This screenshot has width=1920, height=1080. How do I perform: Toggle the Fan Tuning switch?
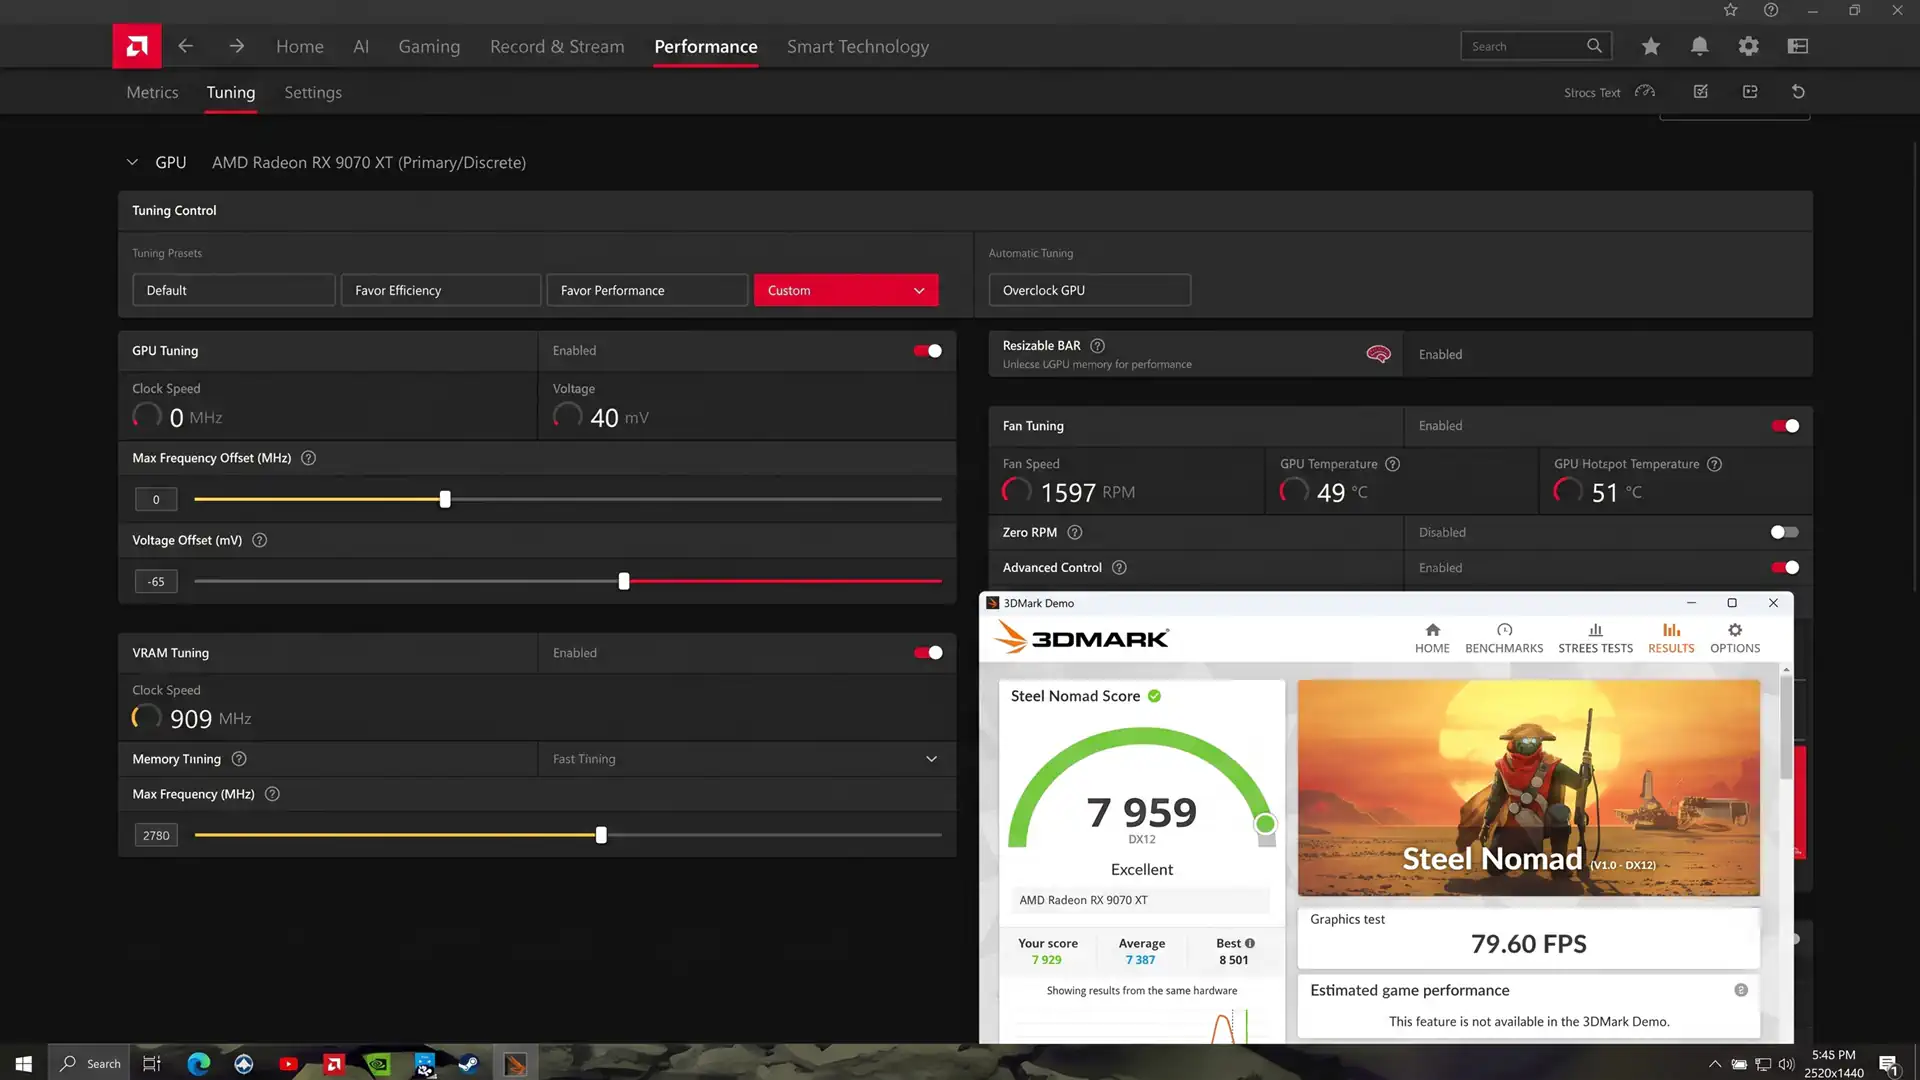(1785, 426)
